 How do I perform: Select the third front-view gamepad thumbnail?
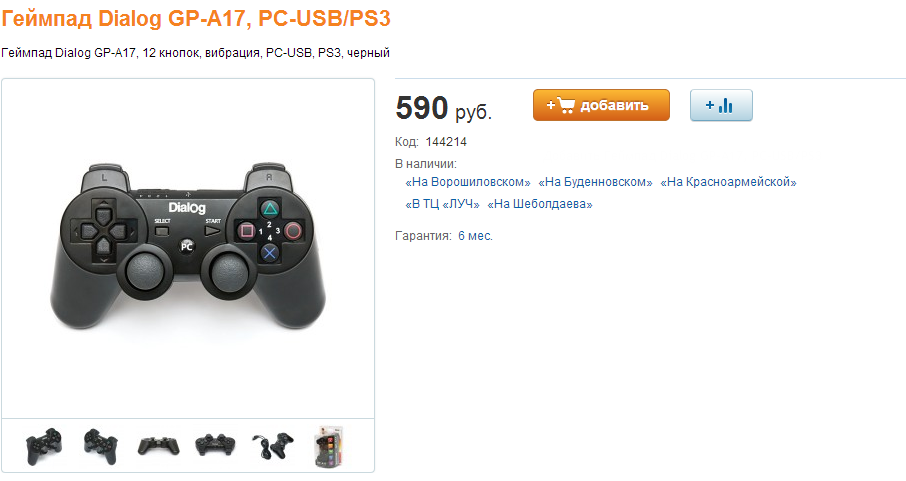pos(158,446)
